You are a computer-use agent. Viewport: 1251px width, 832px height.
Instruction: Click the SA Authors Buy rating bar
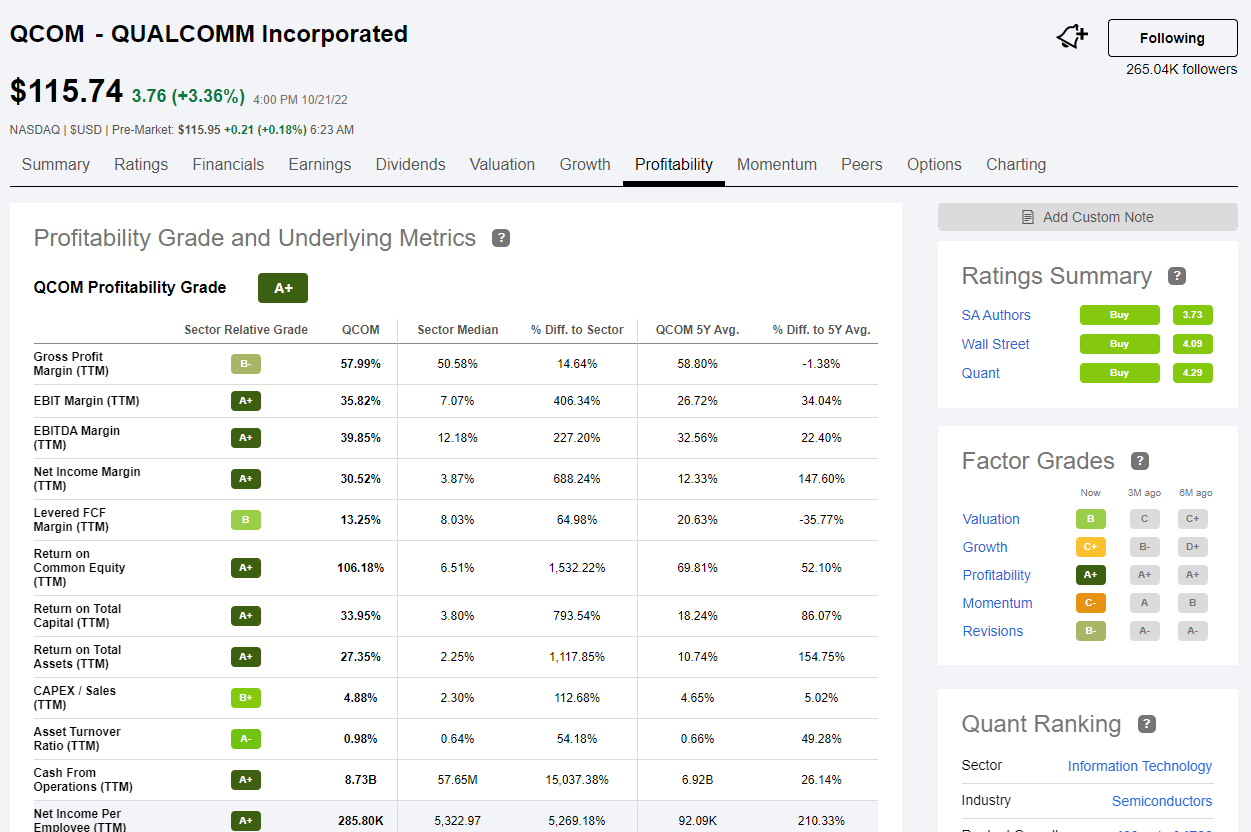click(x=1120, y=315)
